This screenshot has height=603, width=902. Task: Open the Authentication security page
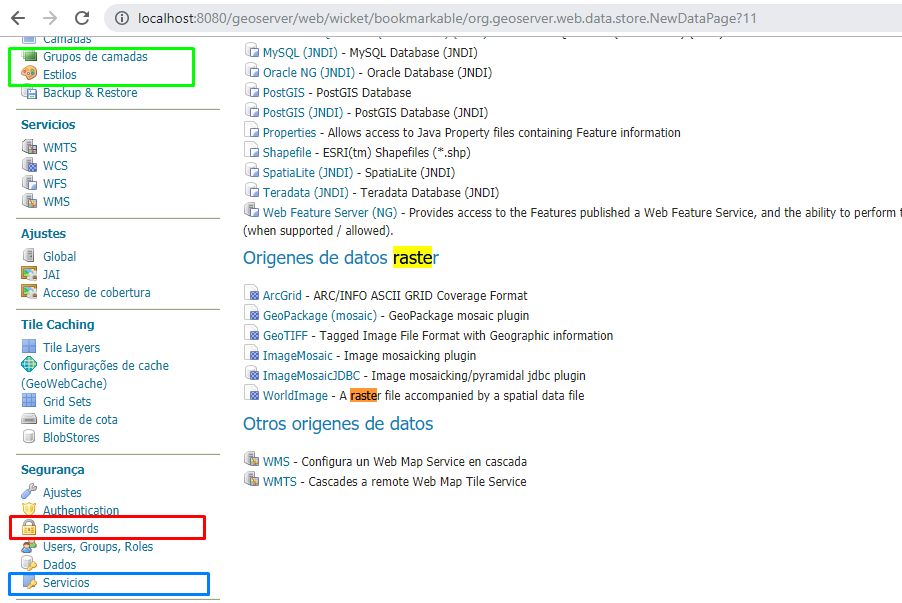[81, 510]
